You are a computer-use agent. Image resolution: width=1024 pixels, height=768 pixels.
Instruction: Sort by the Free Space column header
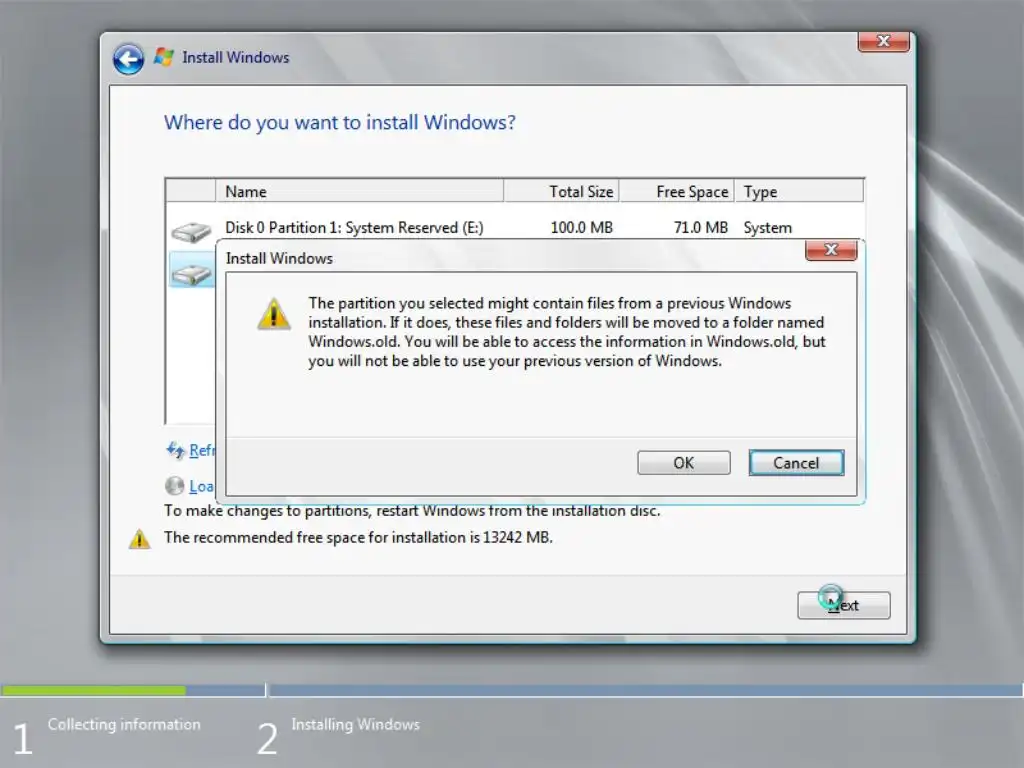click(677, 191)
